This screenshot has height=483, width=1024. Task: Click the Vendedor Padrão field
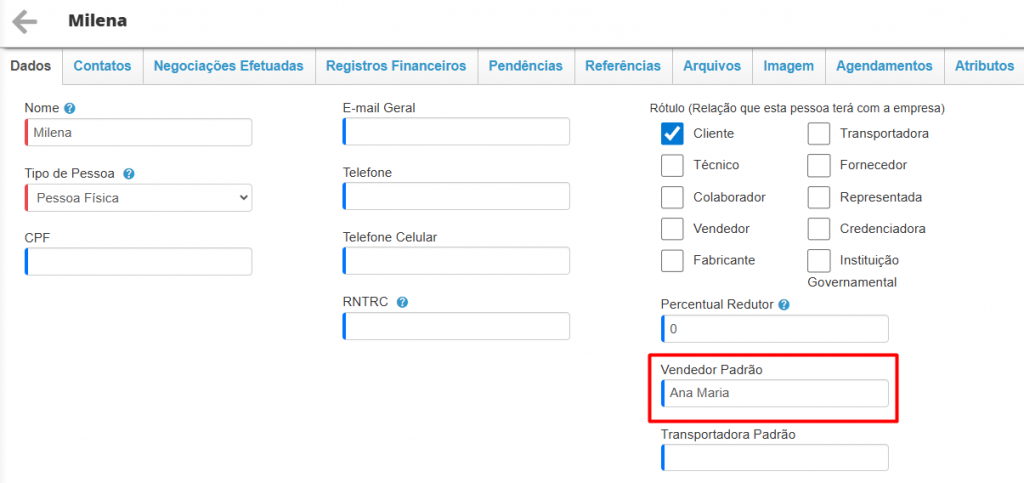[775, 393]
